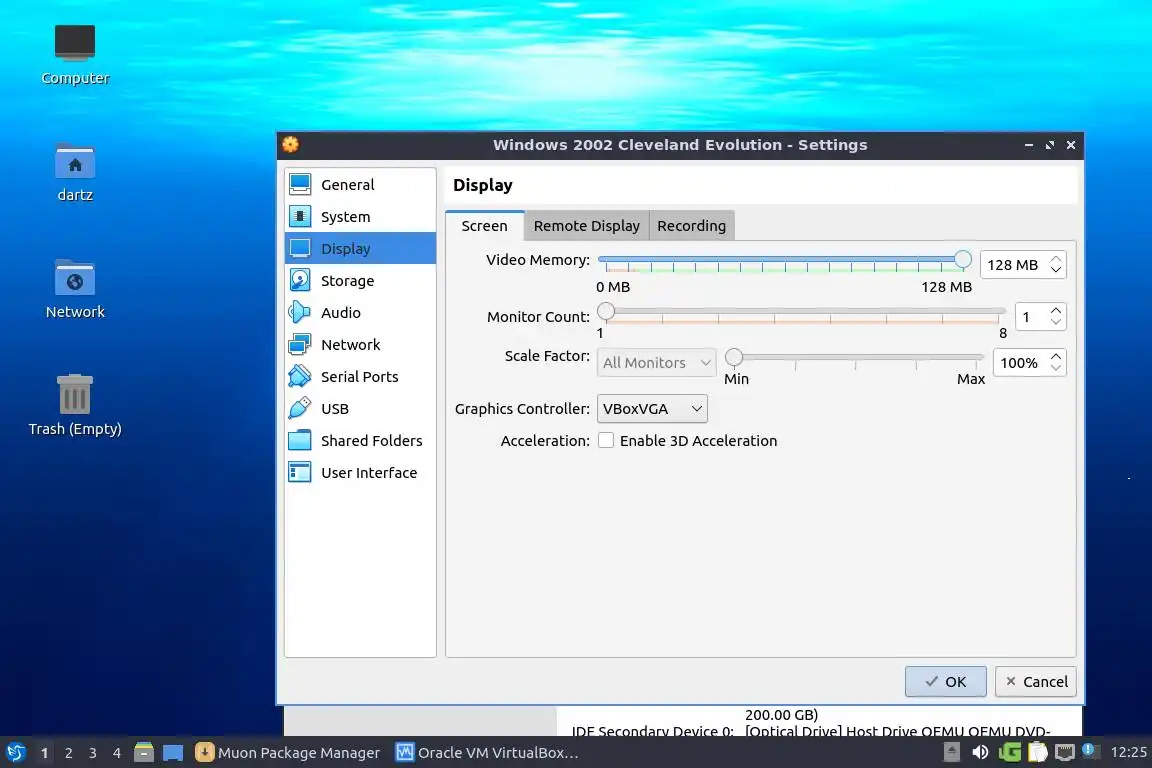Click the Monitor Count slider handle

pyautogui.click(x=605, y=311)
